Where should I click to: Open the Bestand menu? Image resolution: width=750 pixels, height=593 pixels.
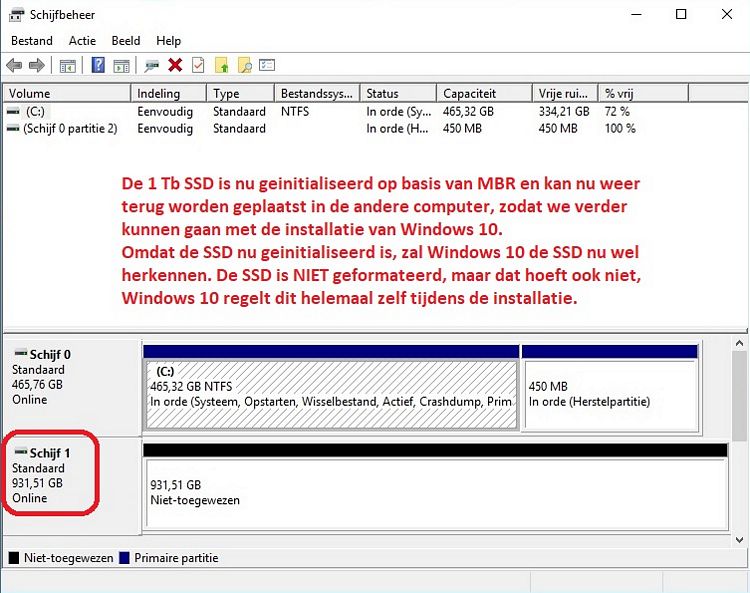[32, 41]
